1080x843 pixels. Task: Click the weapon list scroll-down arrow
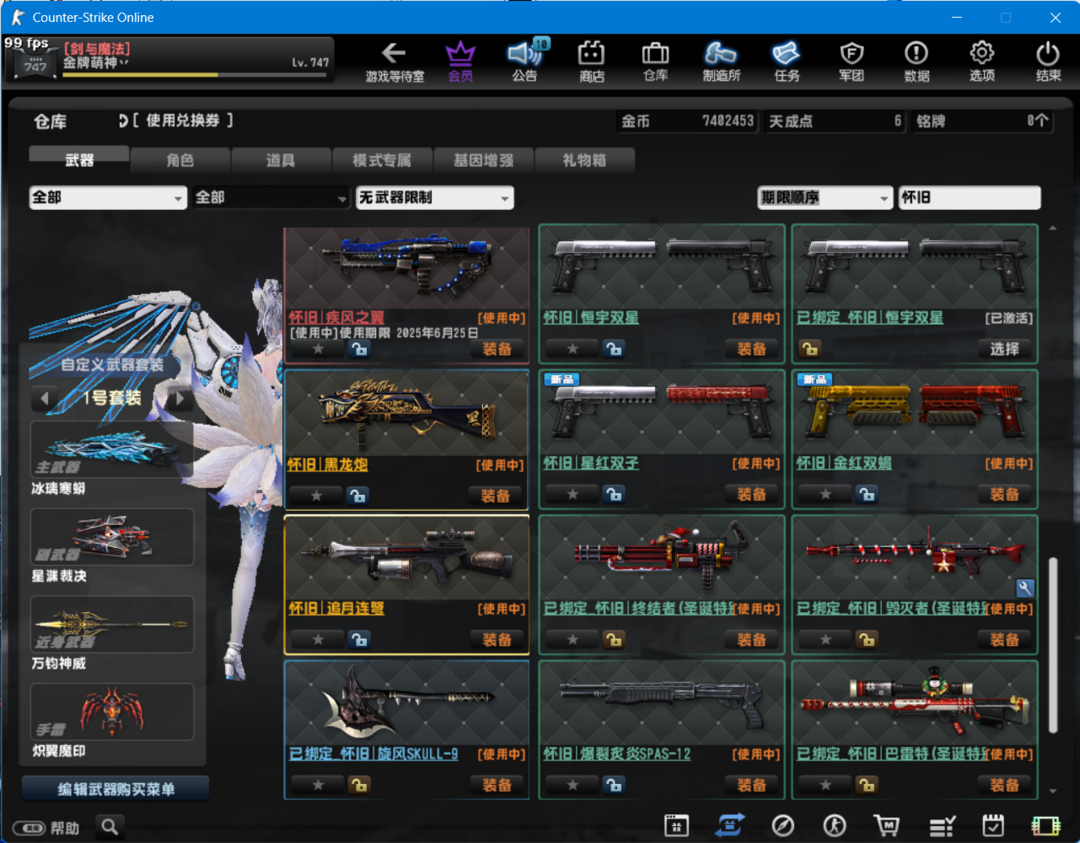point(1052,791)
